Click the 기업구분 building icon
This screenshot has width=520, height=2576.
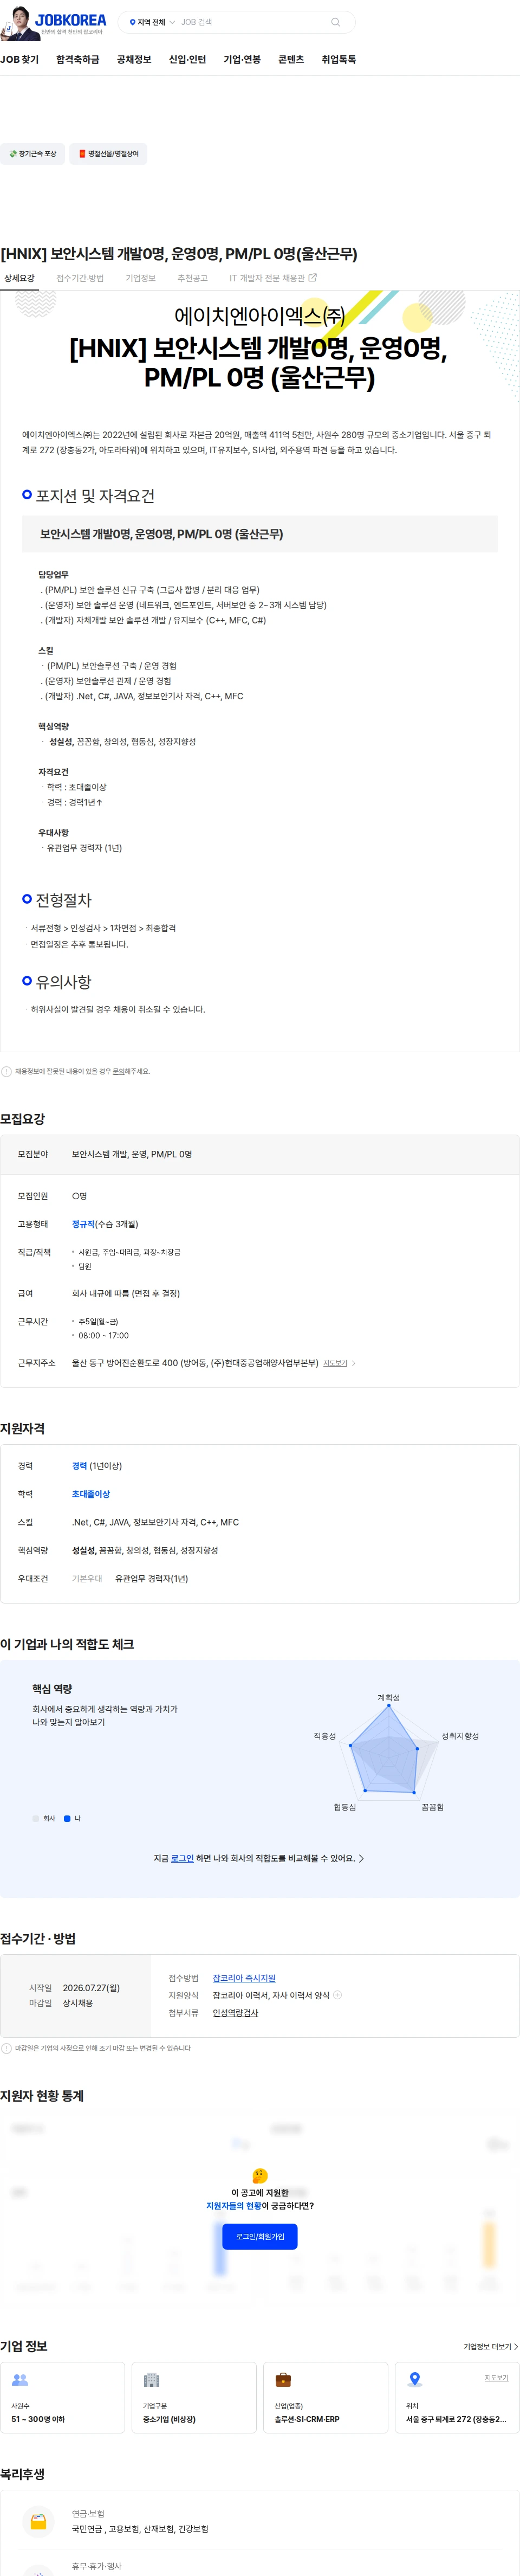click(x=152, y=2380)
